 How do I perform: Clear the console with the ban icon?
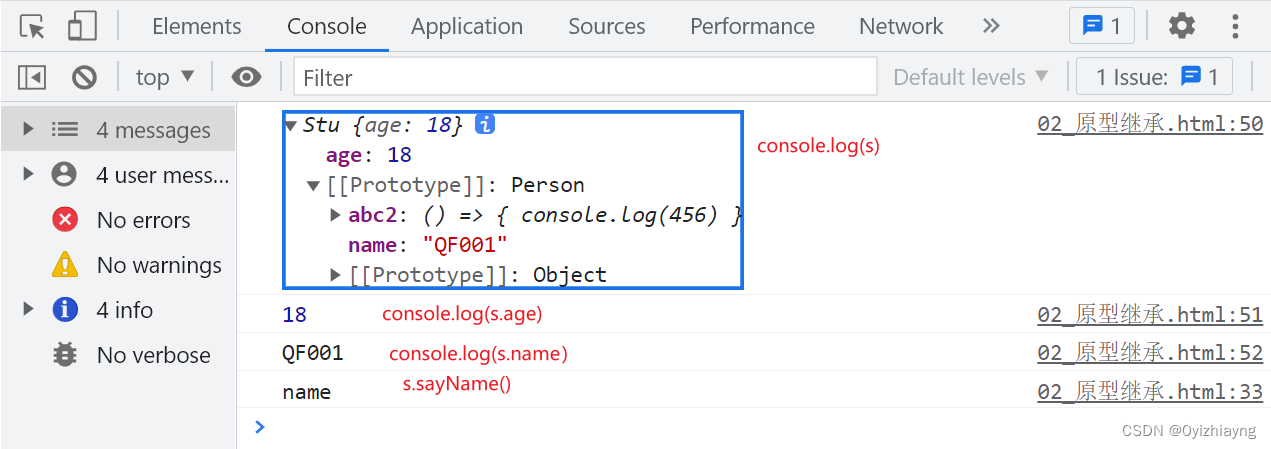84,77
